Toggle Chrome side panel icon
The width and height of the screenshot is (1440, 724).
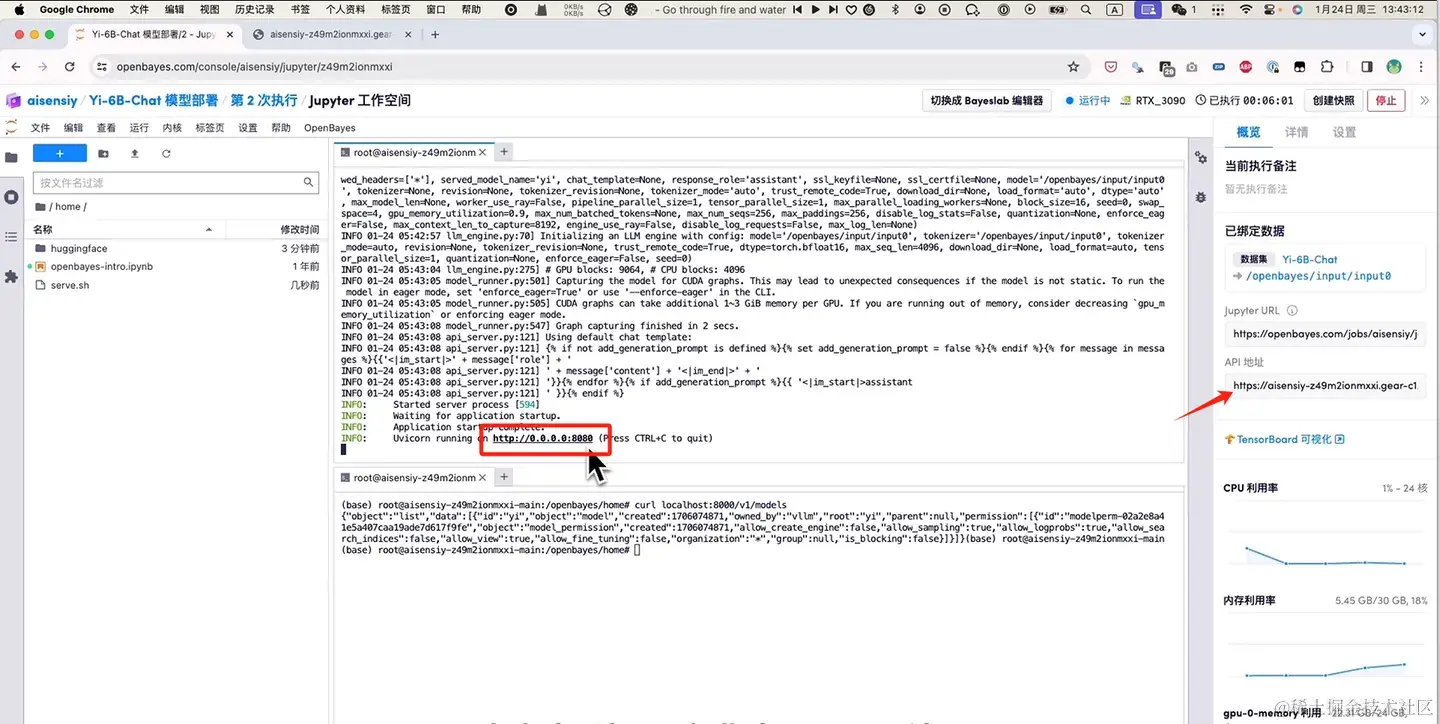coord(1367,67)
